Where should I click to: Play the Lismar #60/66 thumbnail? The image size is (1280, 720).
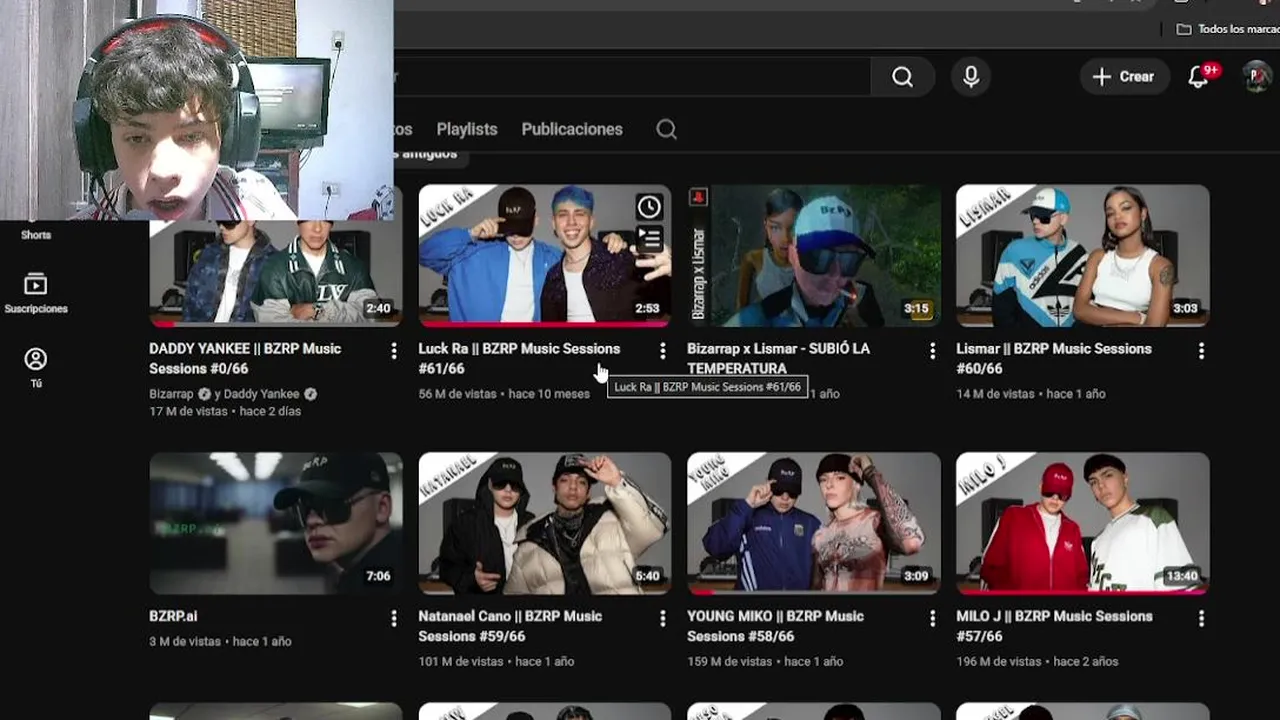pyautogui.click(x=1083, y=256)
